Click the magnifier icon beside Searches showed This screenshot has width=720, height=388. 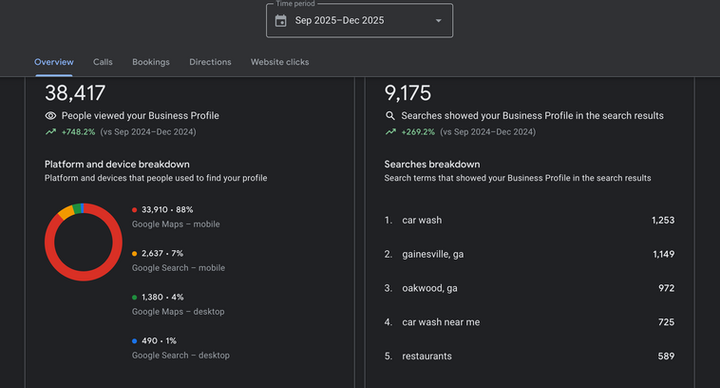(x=390, y=116)
